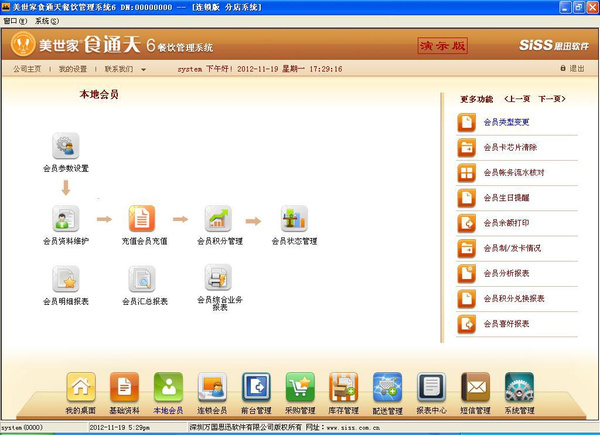Image resolution: width=600 pixels, height=435 pixels.
Task: Open 会员帐务流水核对 link
Action: point(514,173)
